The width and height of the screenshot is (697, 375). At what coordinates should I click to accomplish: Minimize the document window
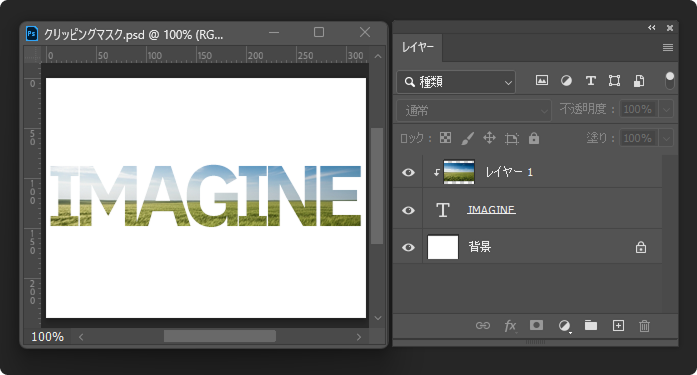pos(274,32)
